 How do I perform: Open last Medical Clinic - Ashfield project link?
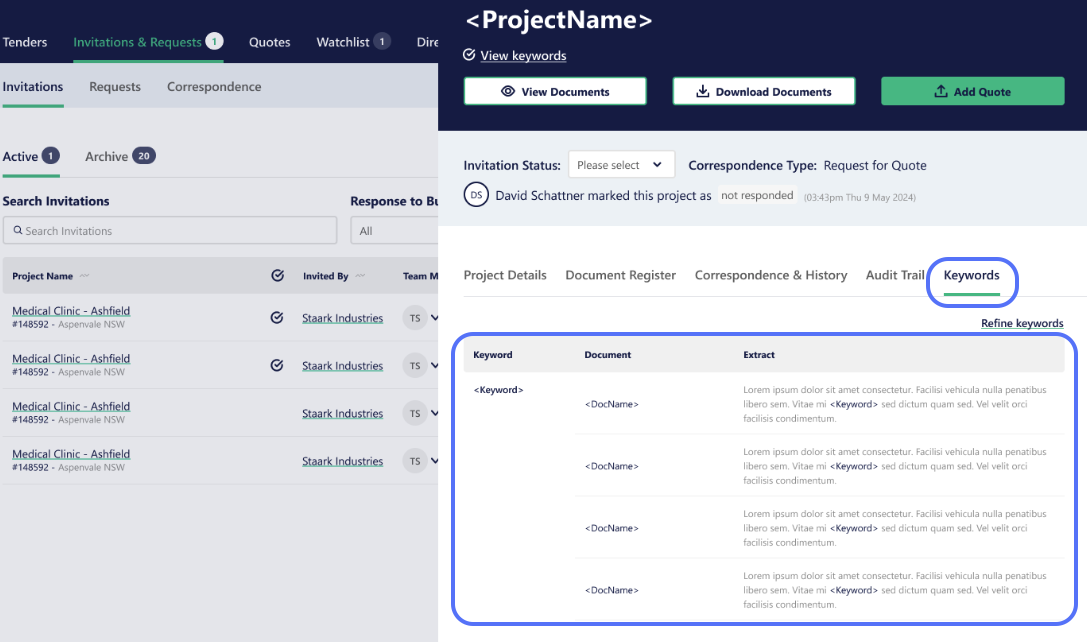coord(71,454)
